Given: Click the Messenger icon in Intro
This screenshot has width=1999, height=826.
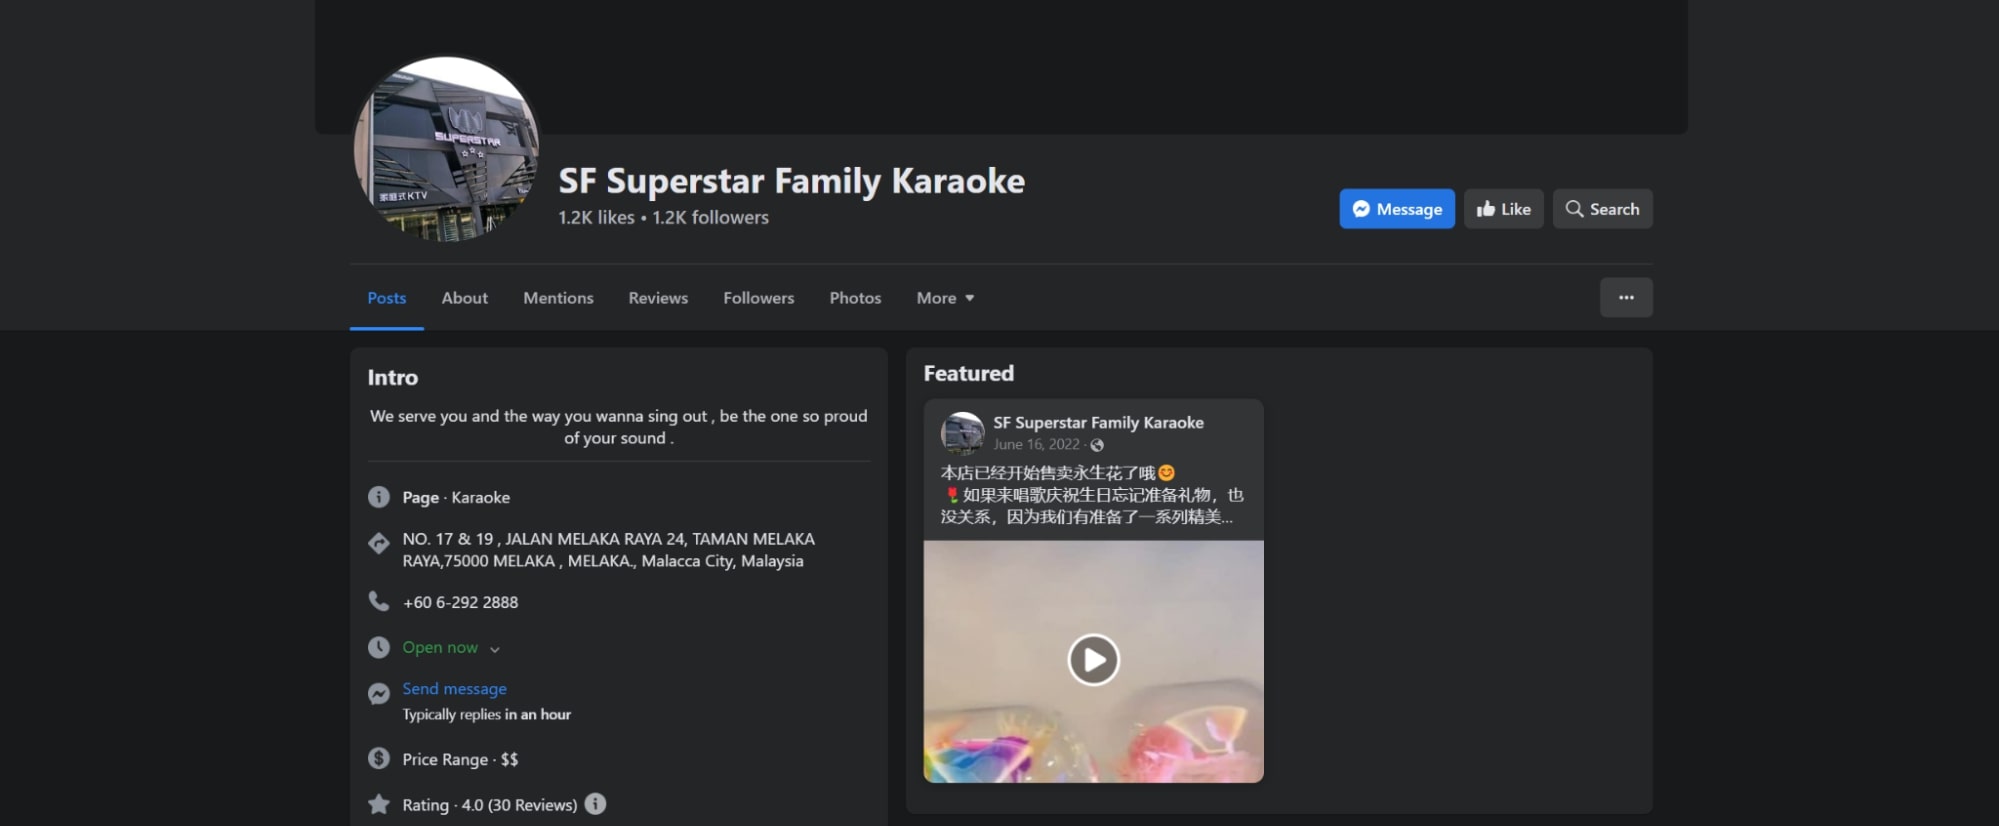Looking at the screenshot, I should click(379, 693).
